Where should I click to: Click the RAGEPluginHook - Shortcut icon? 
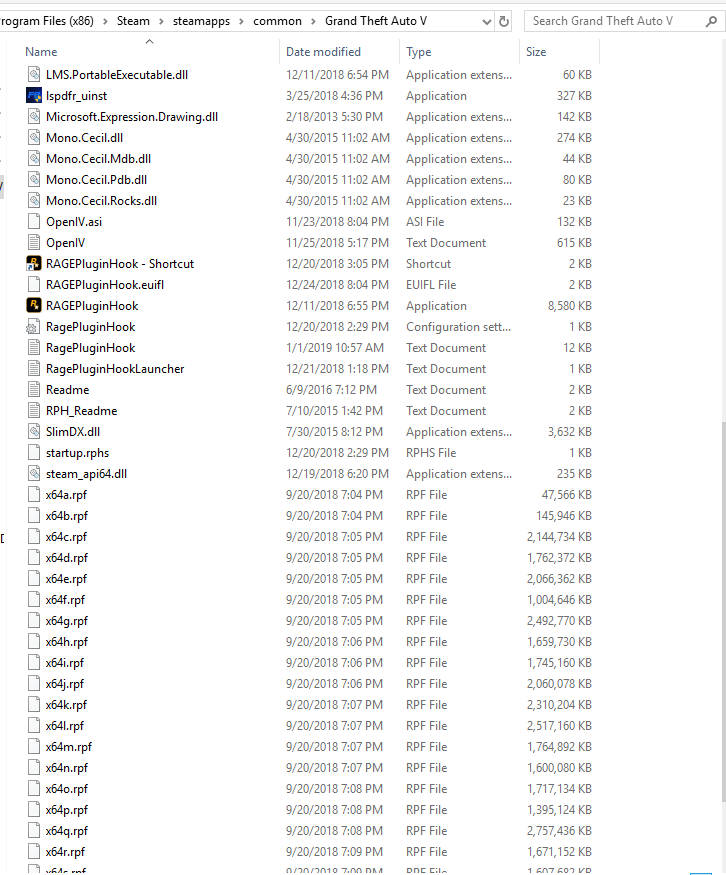click(x=34, y=264)
